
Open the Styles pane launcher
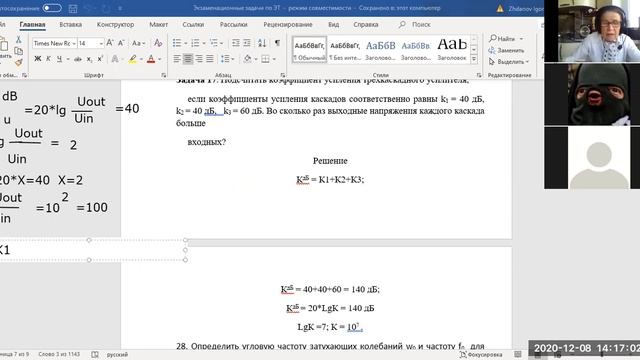pyautogui.click(x=479, y=75)
